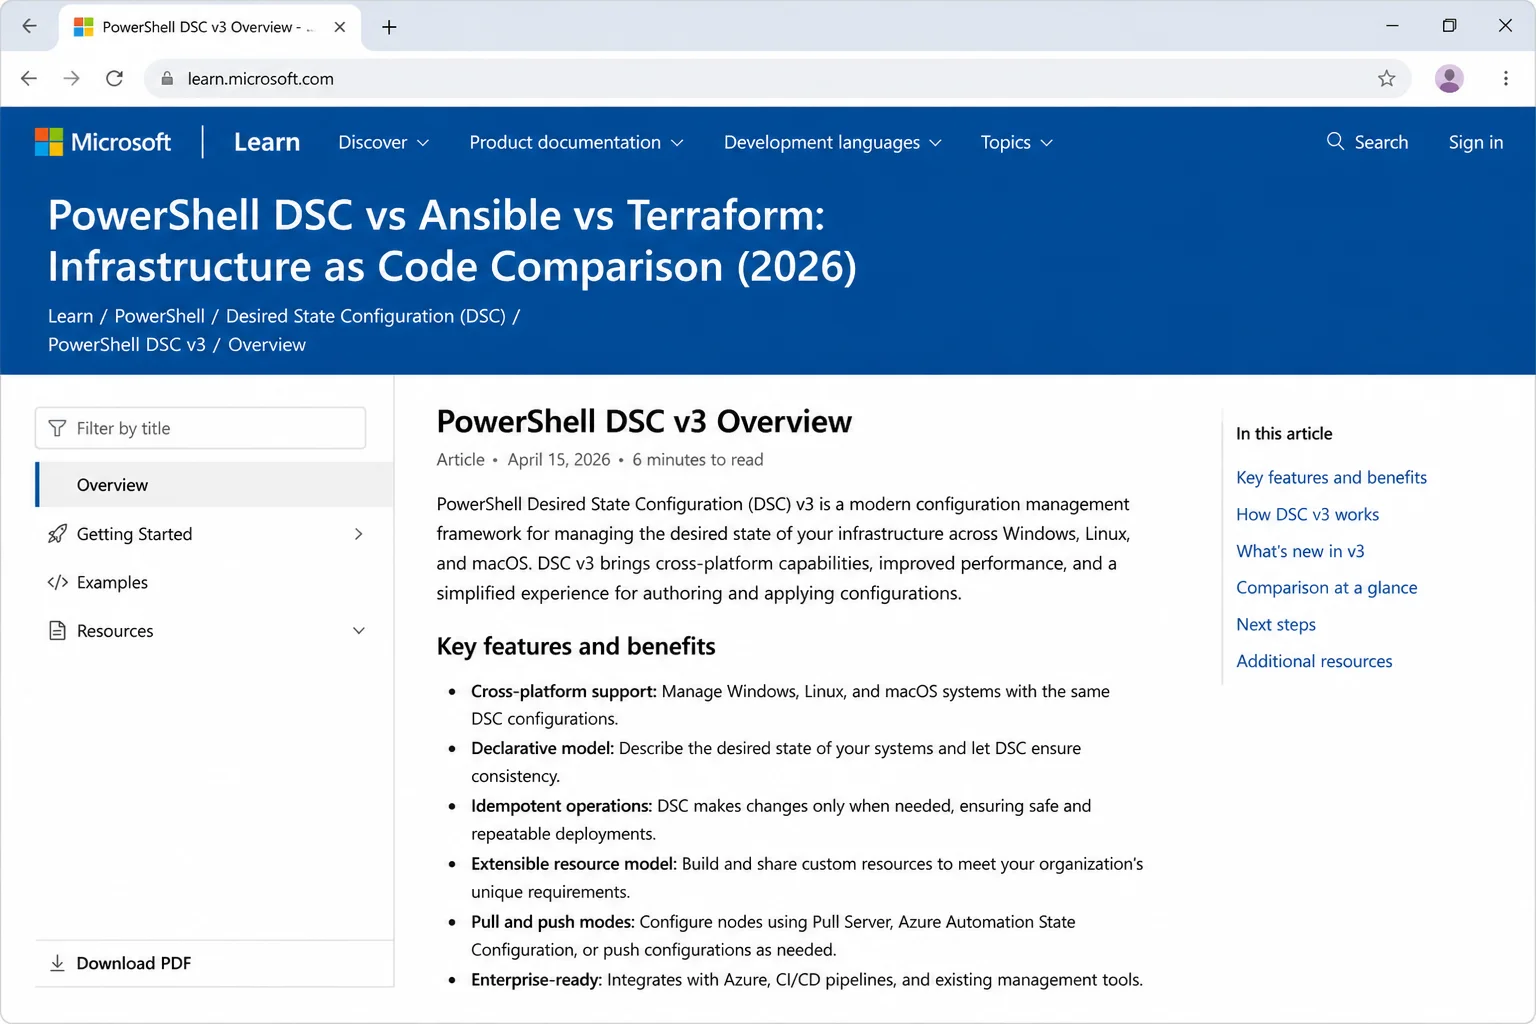Open the browser profile avatar
The image size is (1536, 1024).
(x=1449, y=78)
